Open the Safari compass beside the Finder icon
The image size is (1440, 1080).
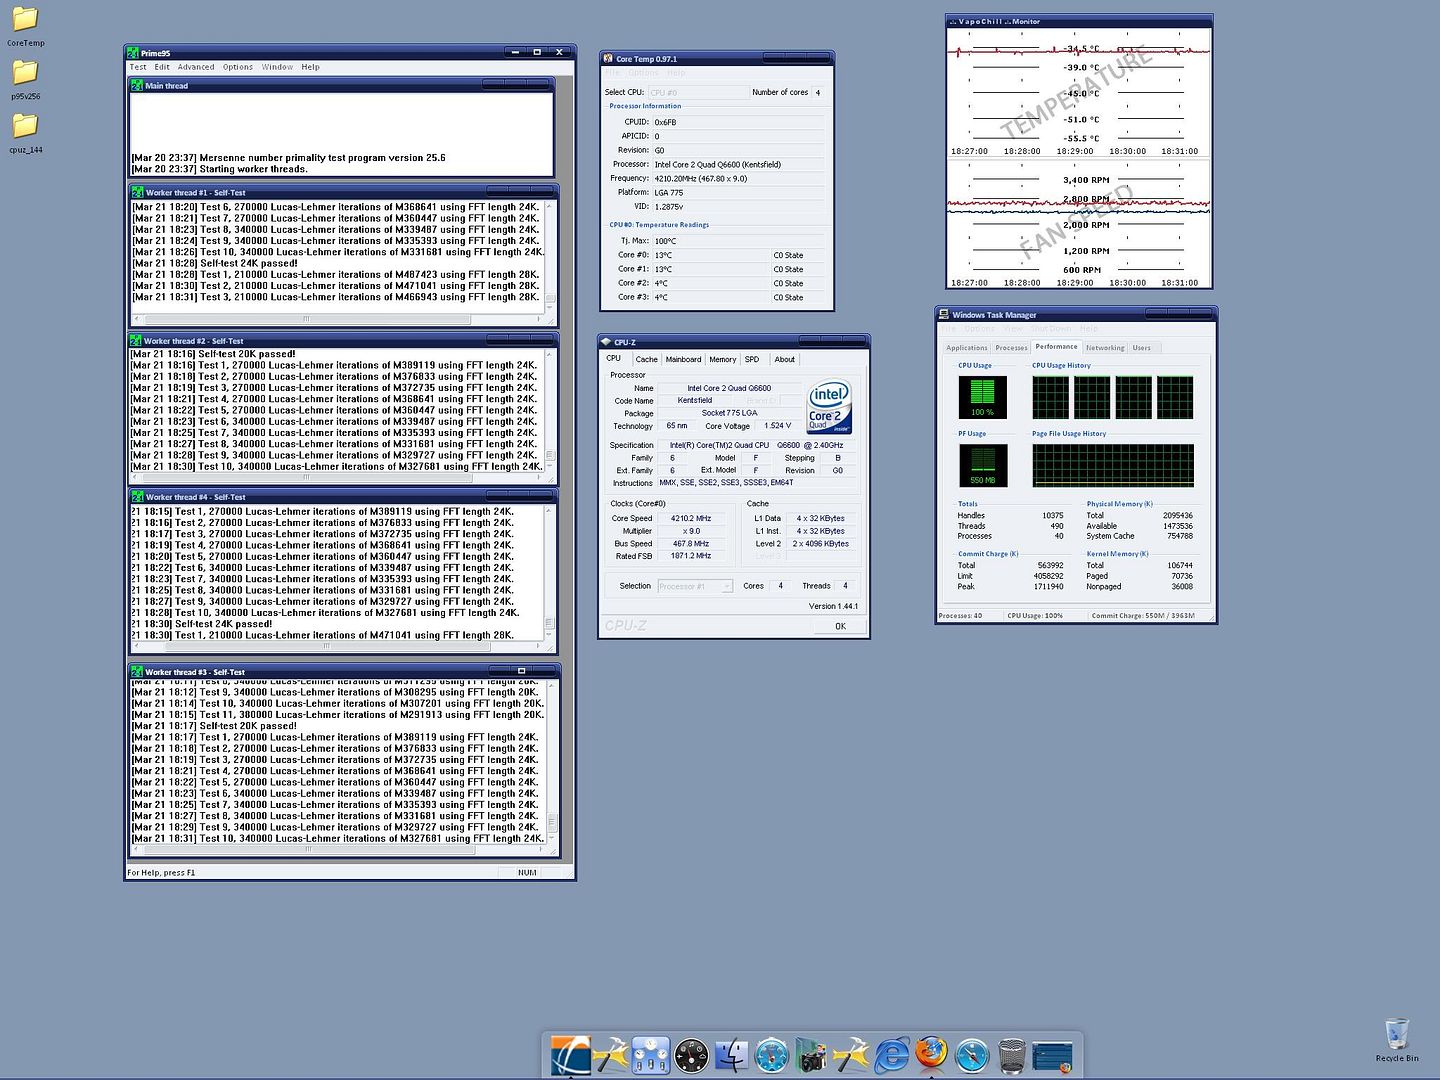coord(772,1055)
